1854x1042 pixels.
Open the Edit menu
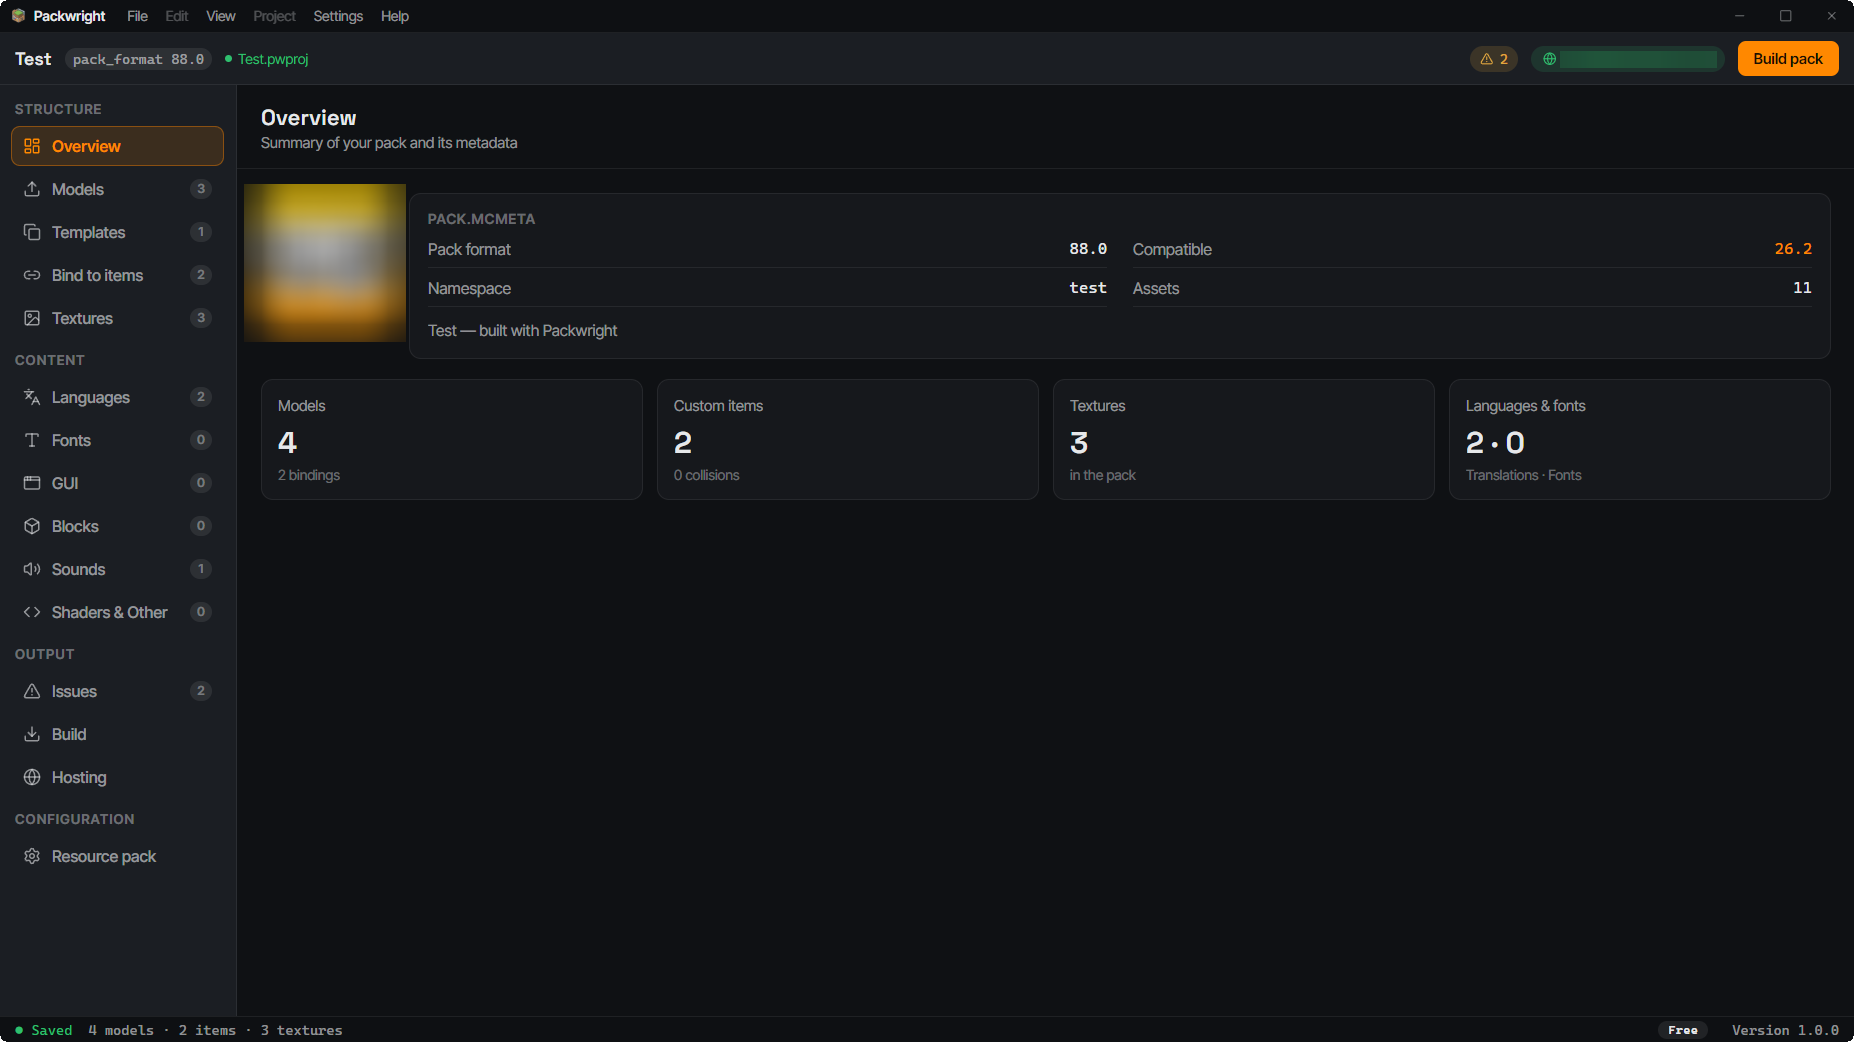(177, 16)
